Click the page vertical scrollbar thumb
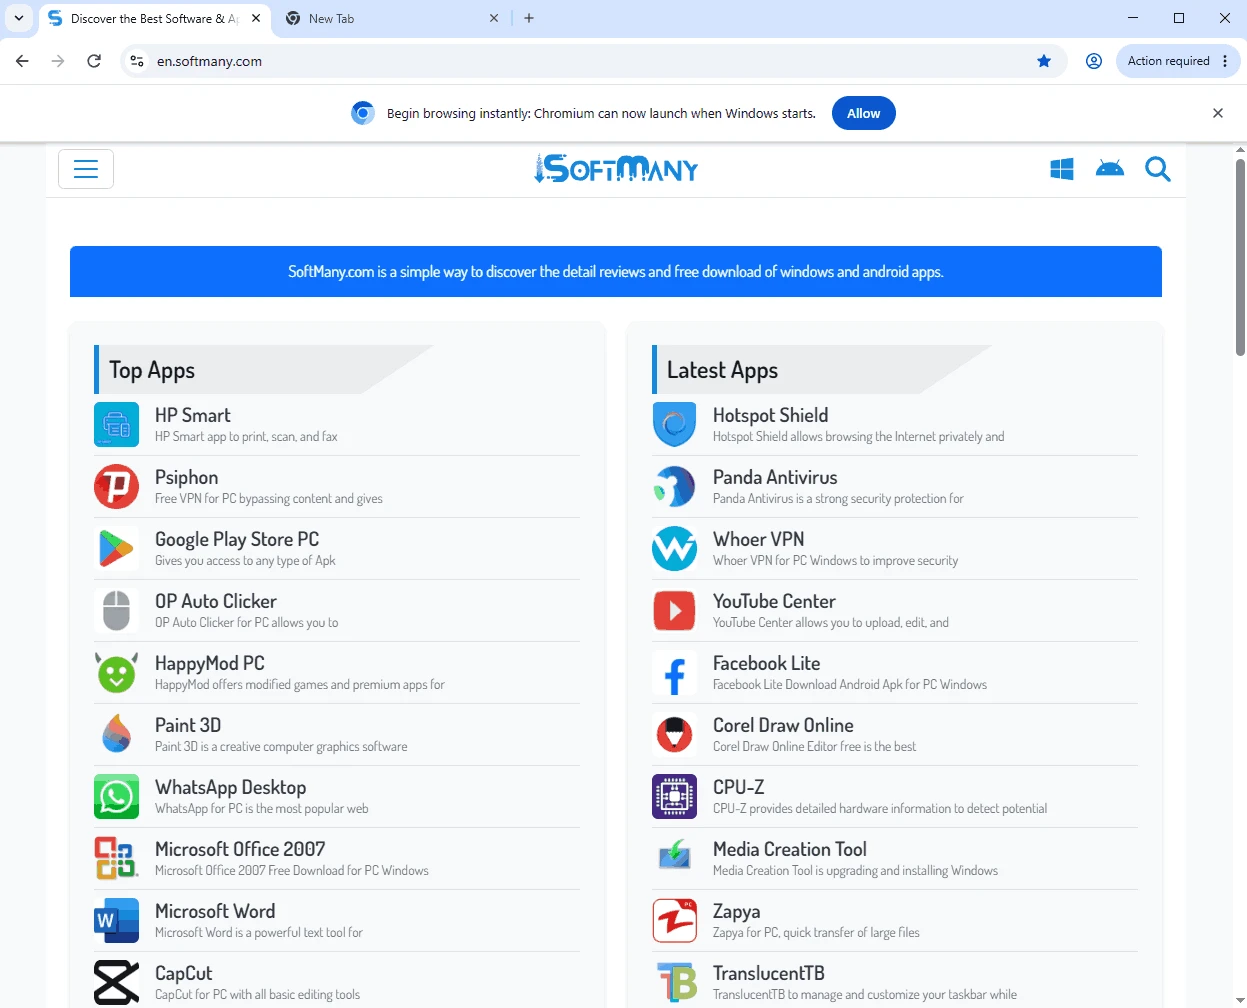 click(1240, 257)
